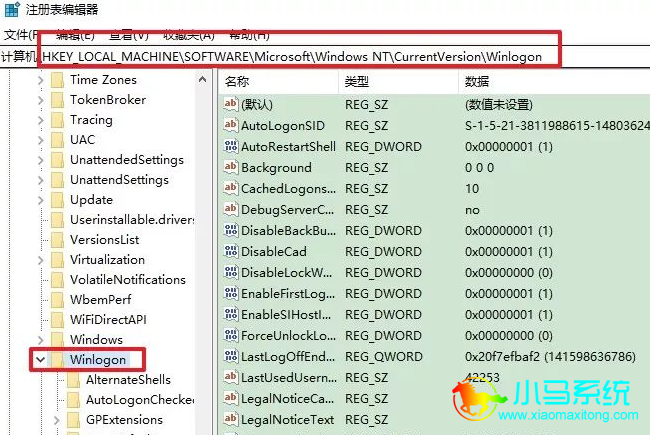650x435 pixels.
Task: Click the ab icon of DebugServerC value
Action: coord(231,209)
